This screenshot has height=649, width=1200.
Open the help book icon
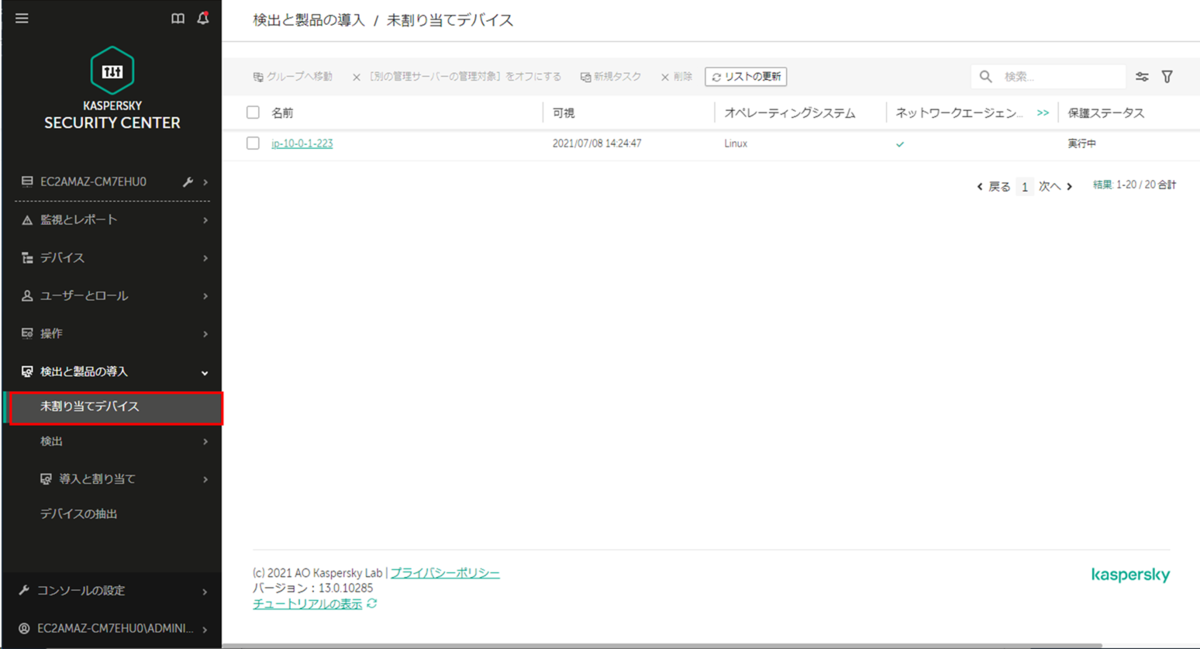click(178, 18)
